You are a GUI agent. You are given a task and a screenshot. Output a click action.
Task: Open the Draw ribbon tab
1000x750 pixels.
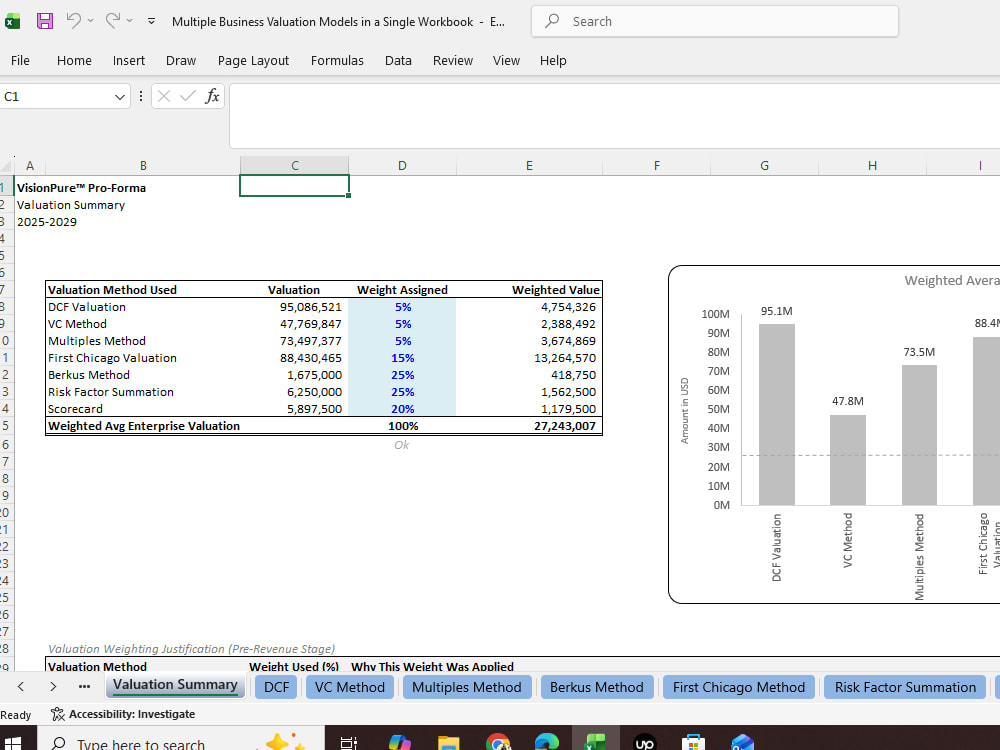181,61
